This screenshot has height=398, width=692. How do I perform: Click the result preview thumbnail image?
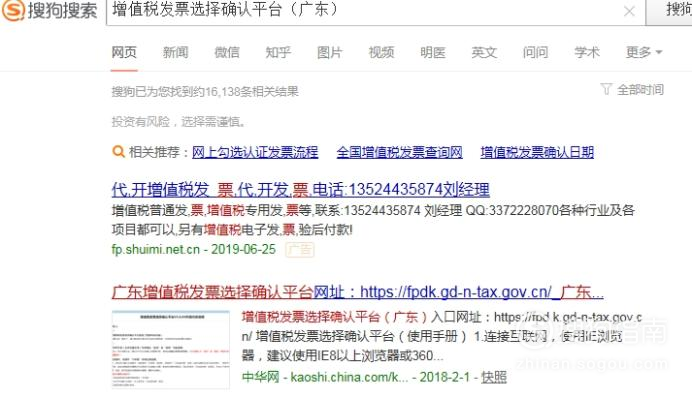[x=170, y=349]
